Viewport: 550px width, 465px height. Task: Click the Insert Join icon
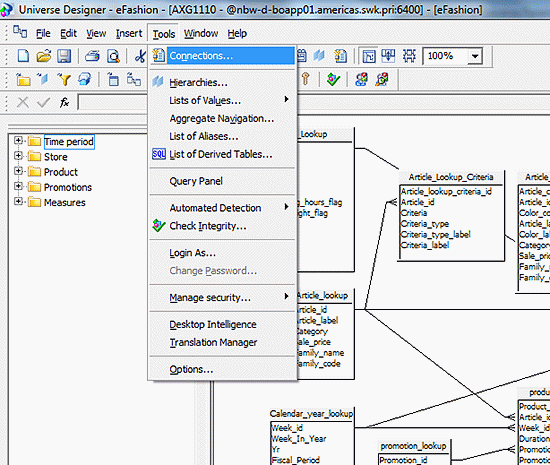click(x=134, y=80)
